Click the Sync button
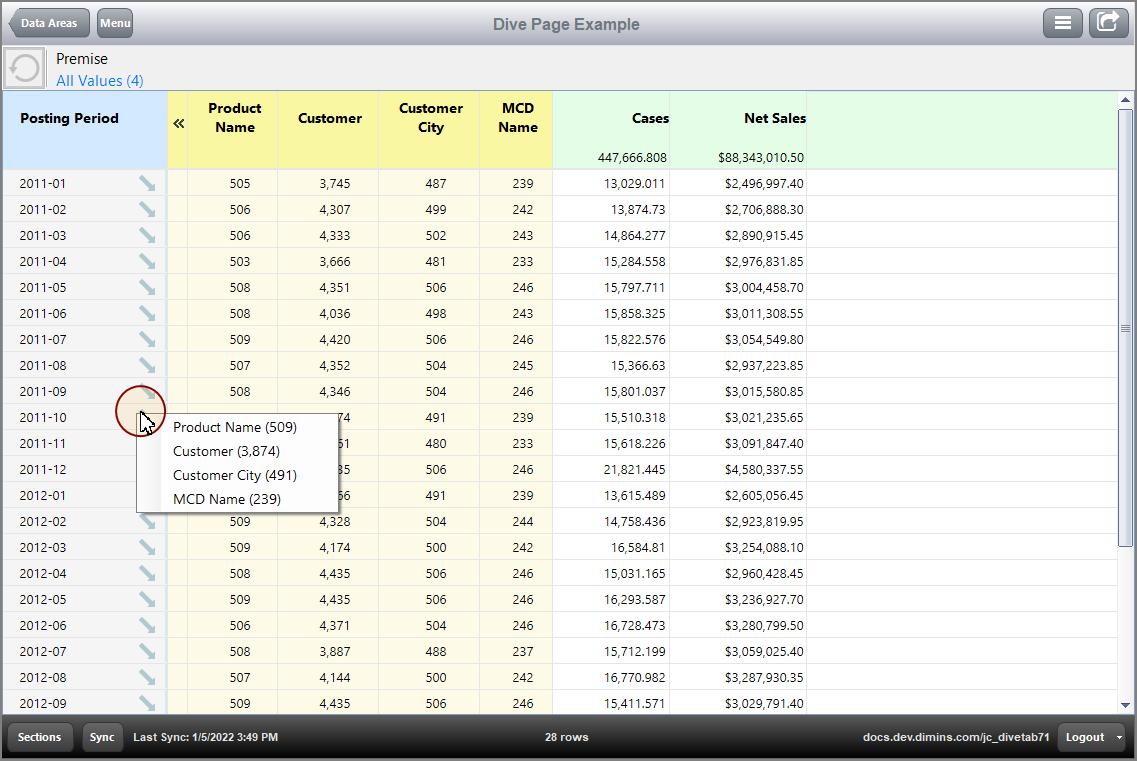 click(102, 737)
